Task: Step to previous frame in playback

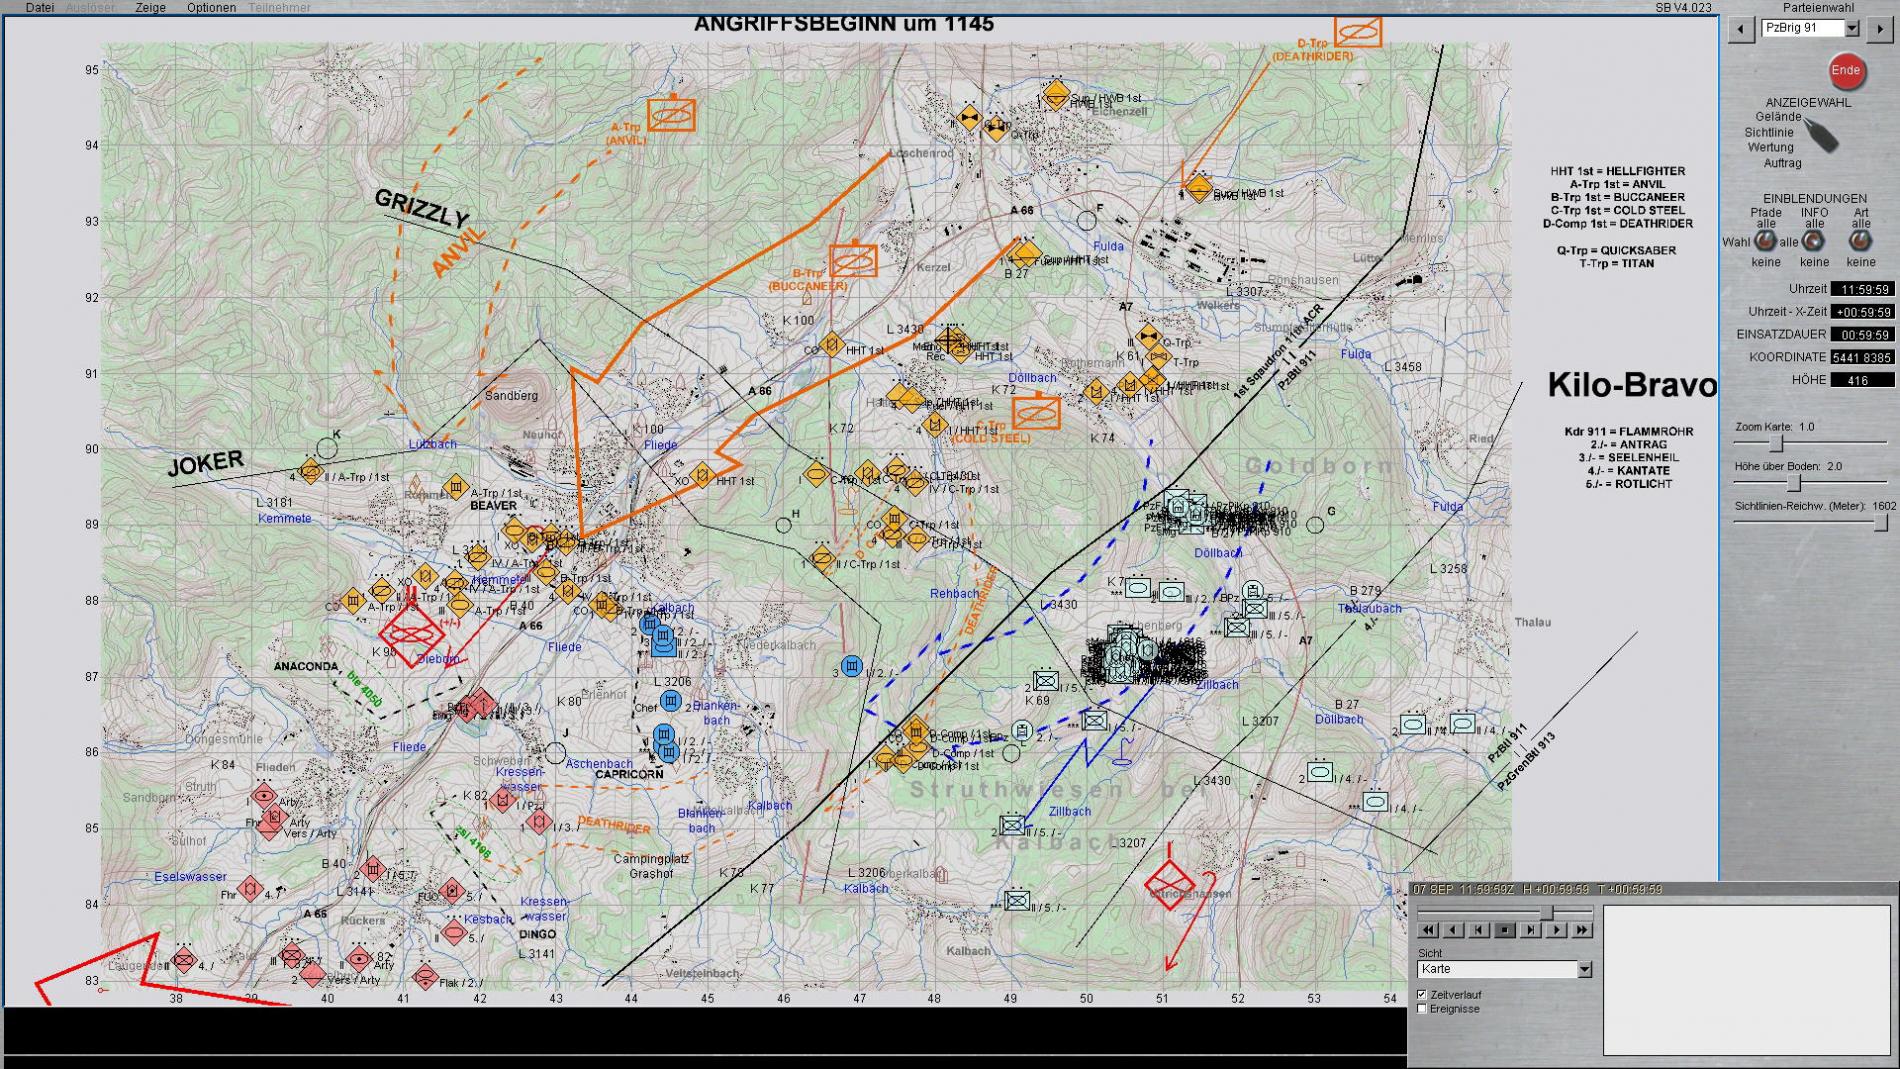Action: (x=1479, y=930)
